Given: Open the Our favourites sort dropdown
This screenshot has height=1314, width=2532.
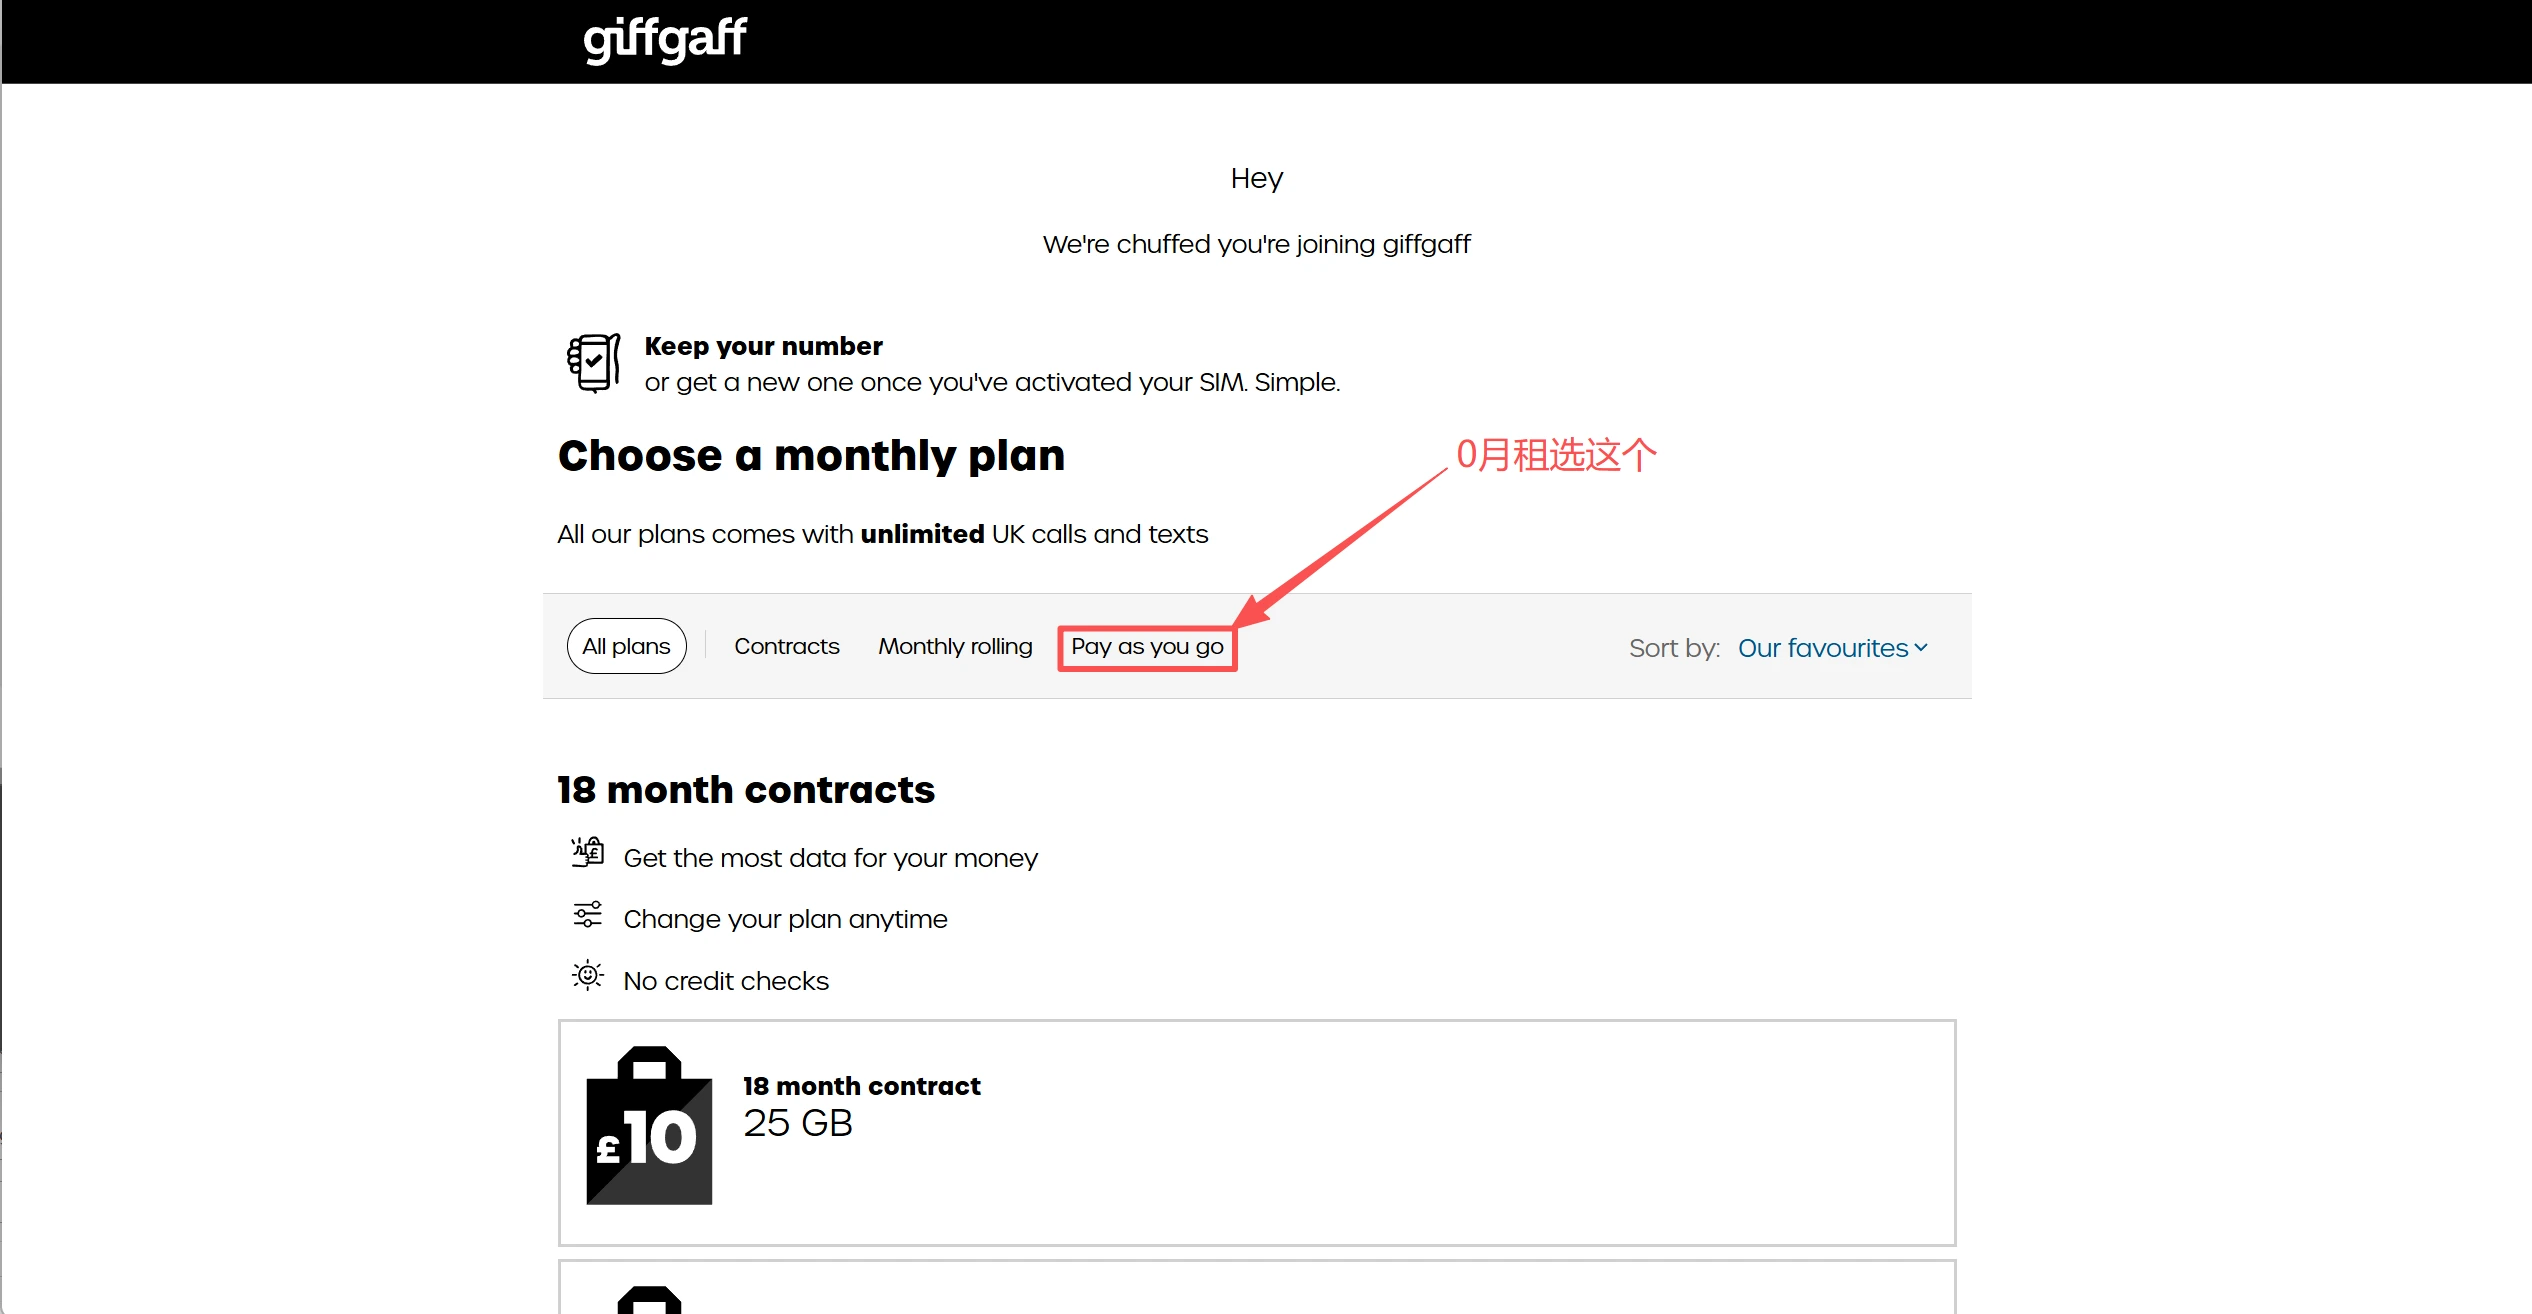Looking at the screenshot, I should (x=1822, y=648).
